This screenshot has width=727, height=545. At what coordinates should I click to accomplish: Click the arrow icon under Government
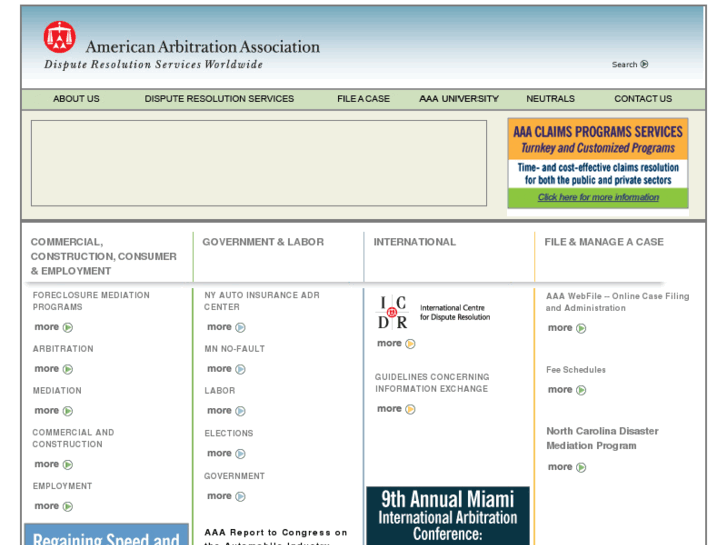240,496
